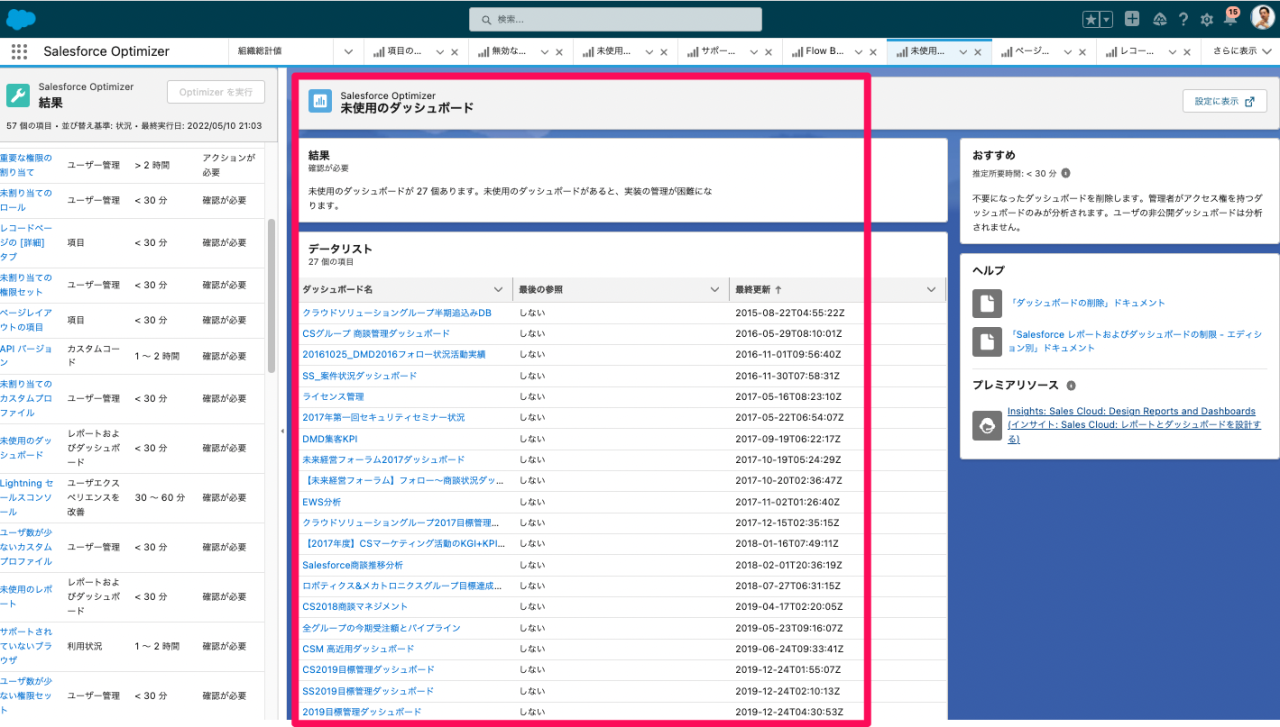Open the SS_案件状況ダッシュボード link

click(x=359, y=376)
